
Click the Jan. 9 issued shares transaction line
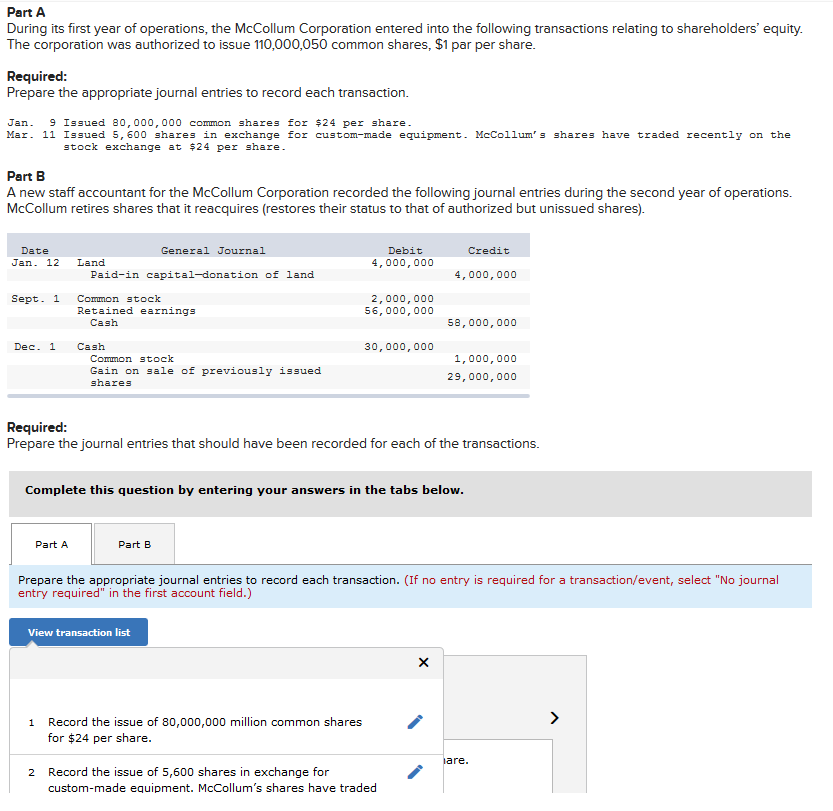[210, 123]
